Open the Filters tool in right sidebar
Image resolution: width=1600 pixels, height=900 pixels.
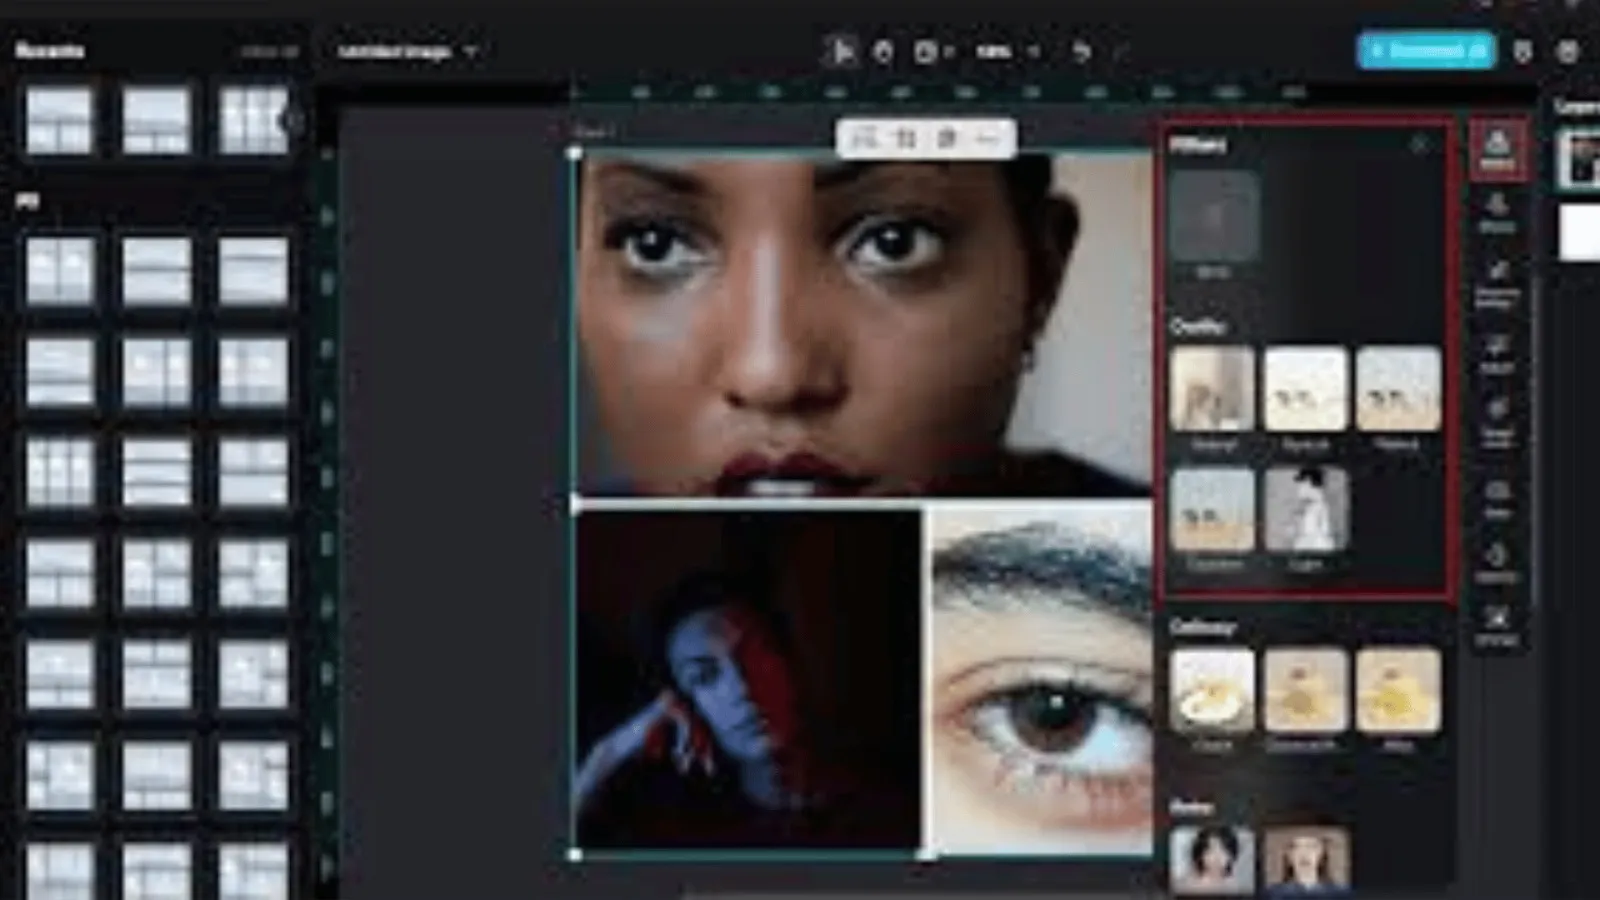click(1497, 150)
